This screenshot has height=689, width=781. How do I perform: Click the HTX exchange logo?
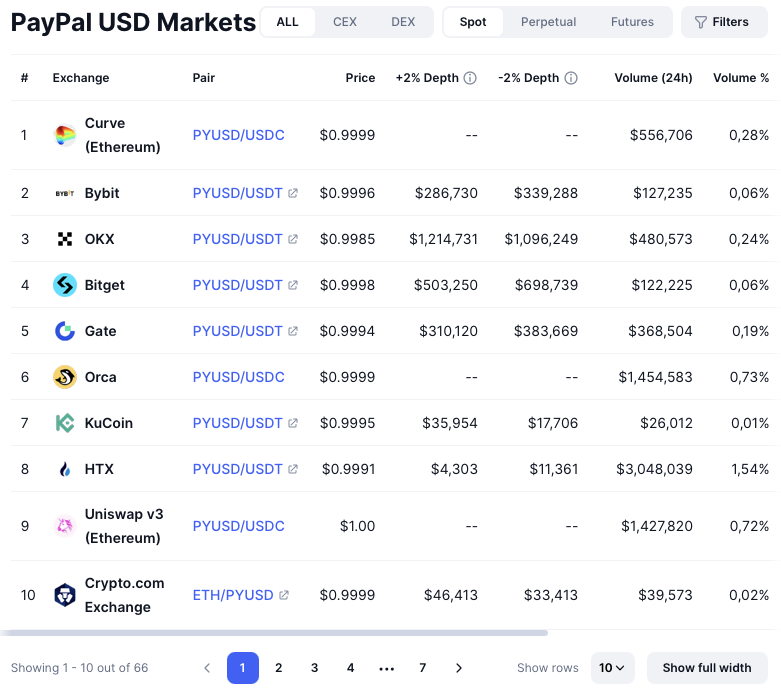(65, 469)
